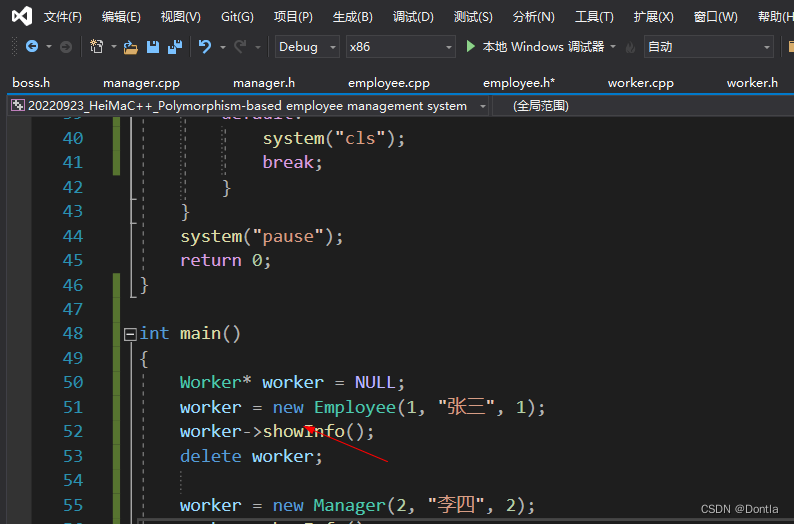Click the save file icon
This screenshot has width=794, height=524.
tap(152, 47)
